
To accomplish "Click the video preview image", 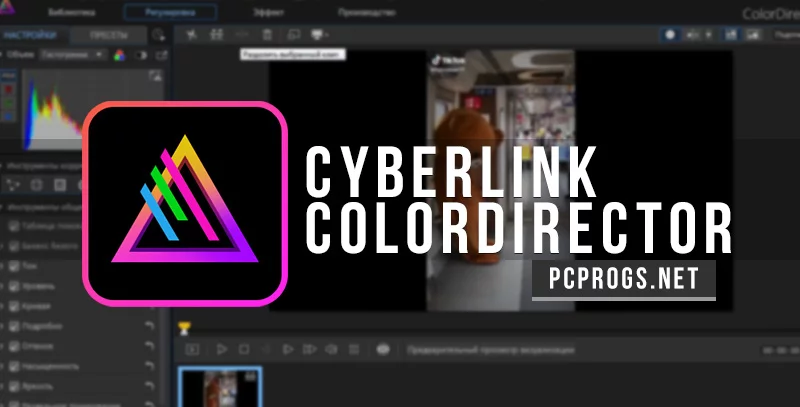I will [x=501, y=180].
